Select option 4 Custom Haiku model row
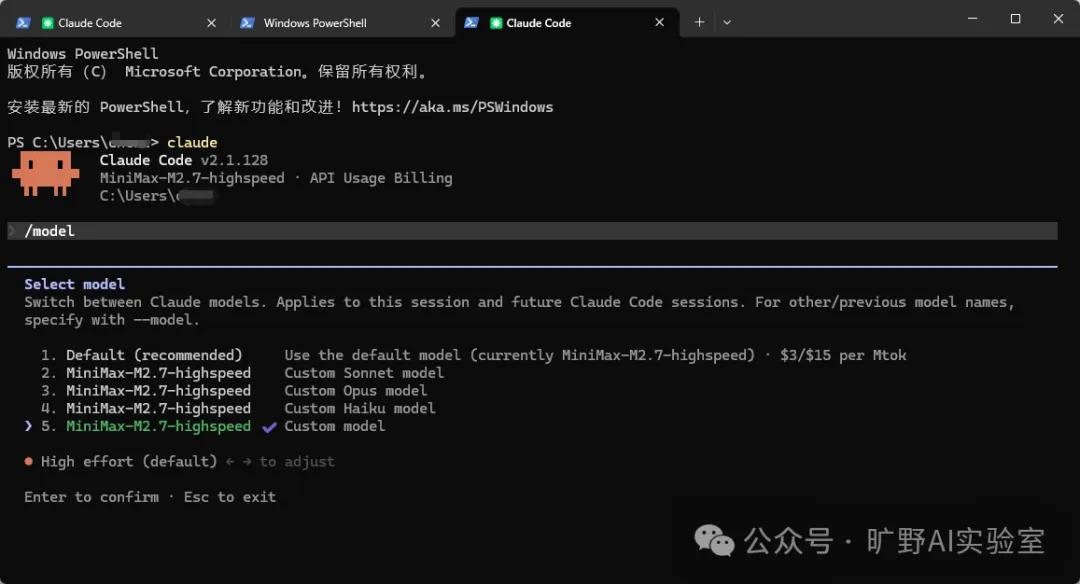Viewport: 1080px width, 584px height. (238, 408)
